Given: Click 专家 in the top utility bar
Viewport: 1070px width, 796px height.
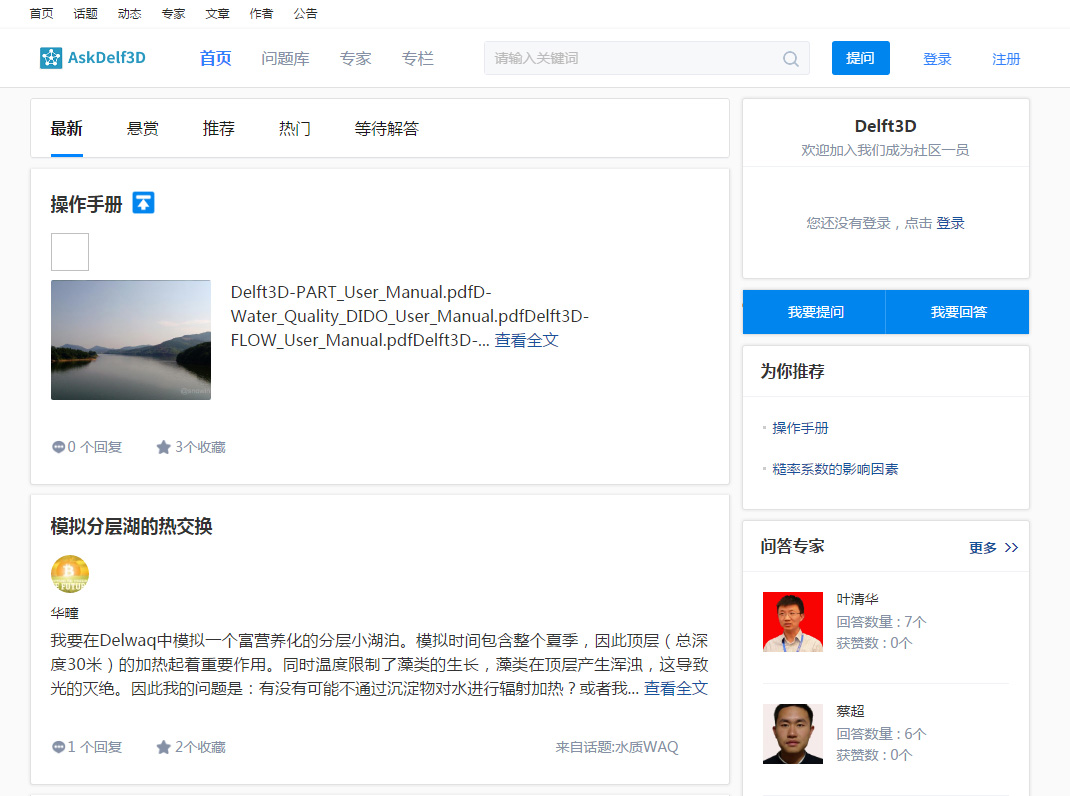Looking at the screenshot, I should (173, 14).
